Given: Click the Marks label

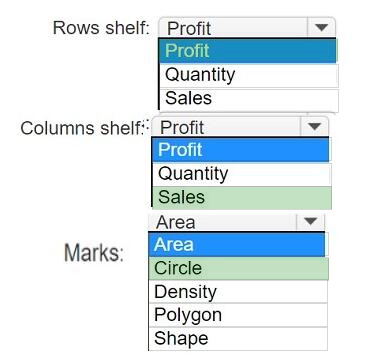Looking at the screenshot, I should coord(94,253).
